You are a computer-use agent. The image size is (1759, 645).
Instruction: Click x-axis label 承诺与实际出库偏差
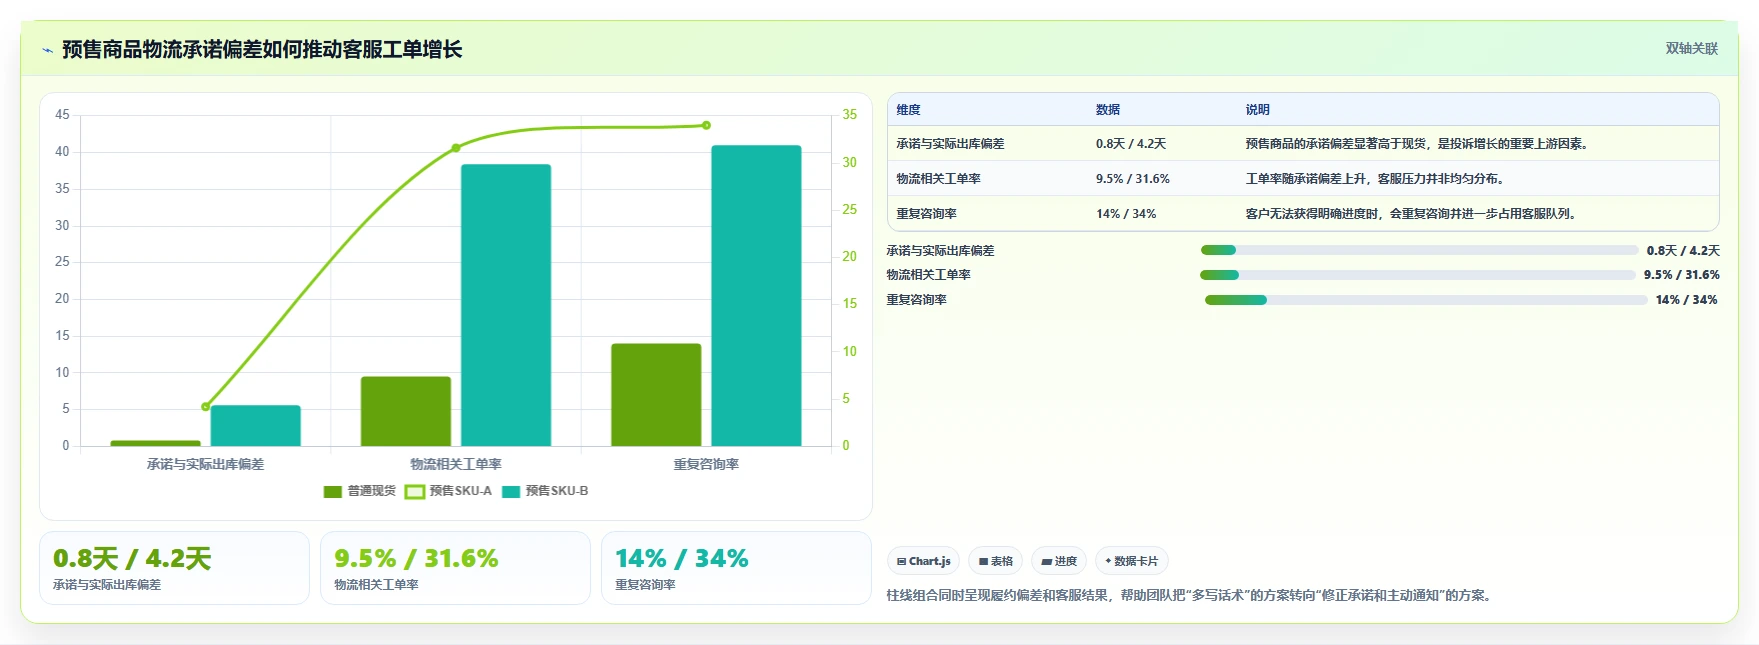click(x=205, y=464)
